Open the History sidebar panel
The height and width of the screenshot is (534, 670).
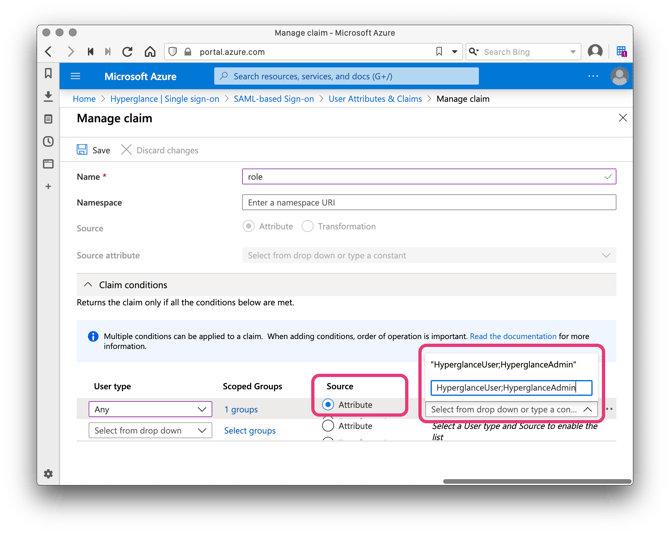[x=48, y=141]
